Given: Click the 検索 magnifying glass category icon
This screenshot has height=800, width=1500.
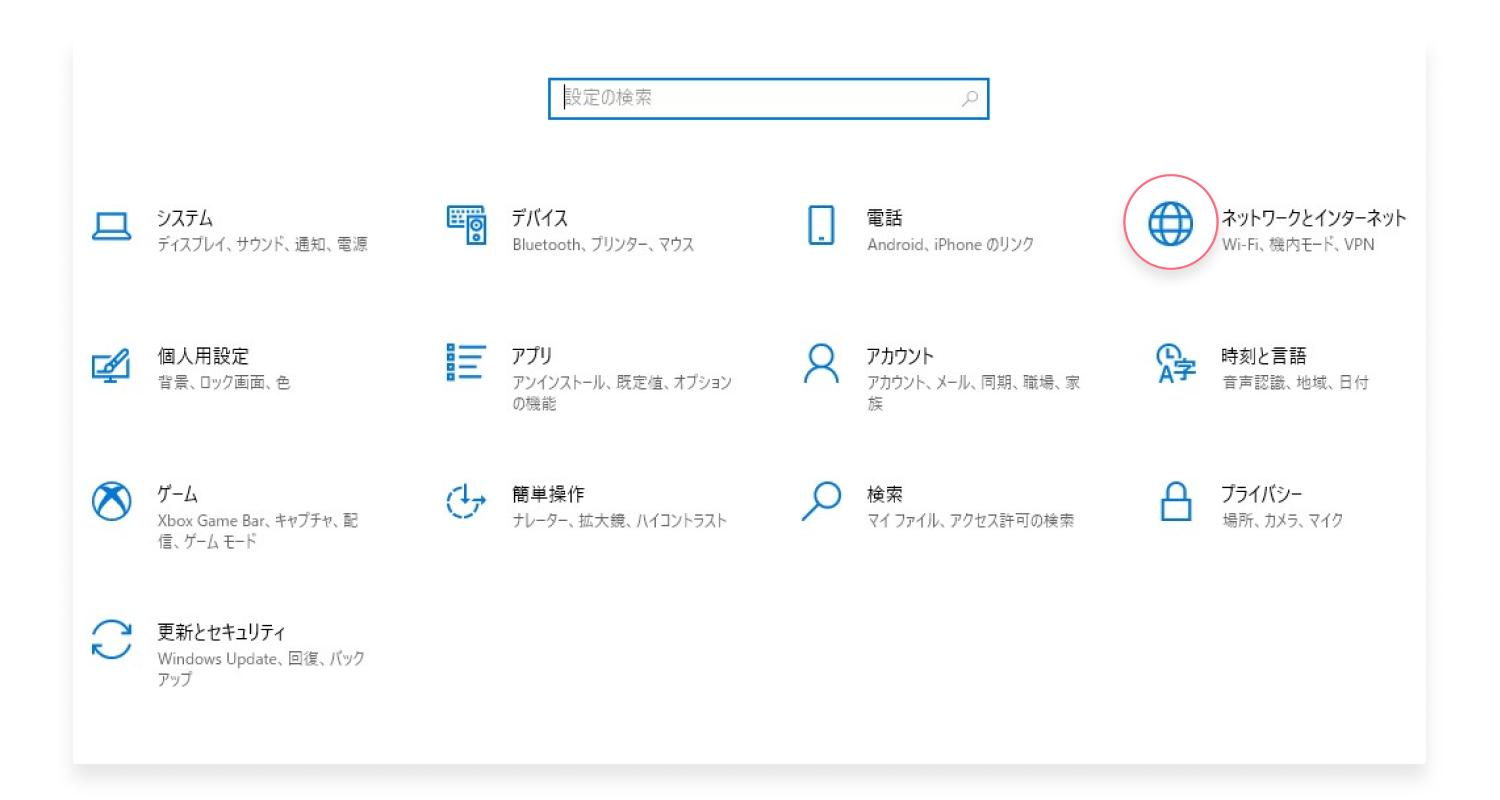Looking at the screenshot, I should (822, 501).
